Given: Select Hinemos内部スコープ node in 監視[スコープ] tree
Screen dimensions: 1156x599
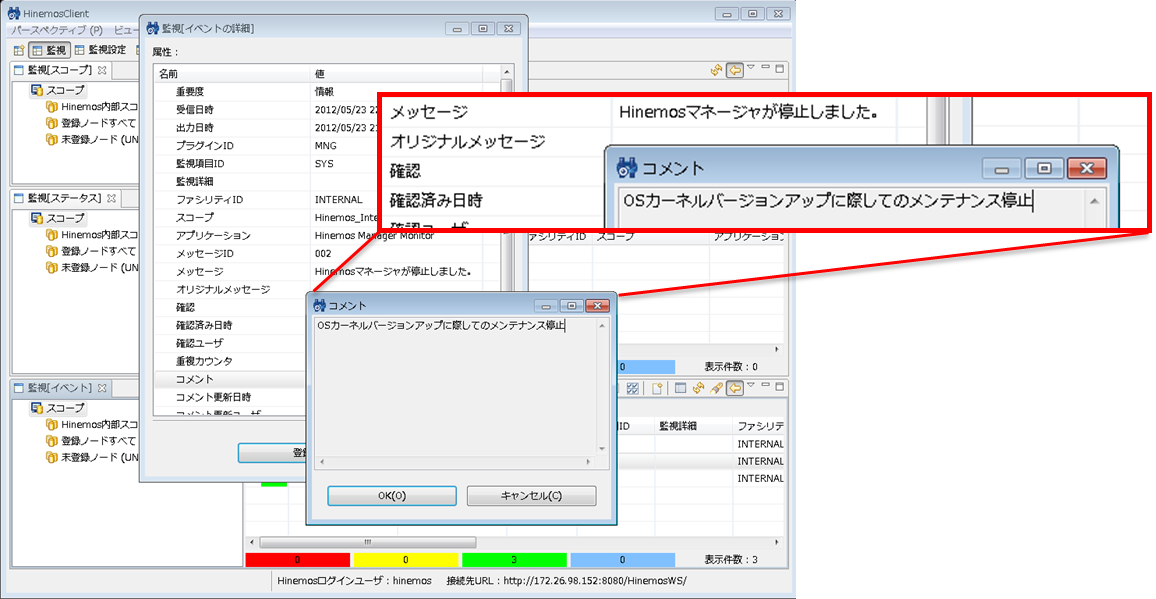Looking at the screenshot, I should (91, 106).
